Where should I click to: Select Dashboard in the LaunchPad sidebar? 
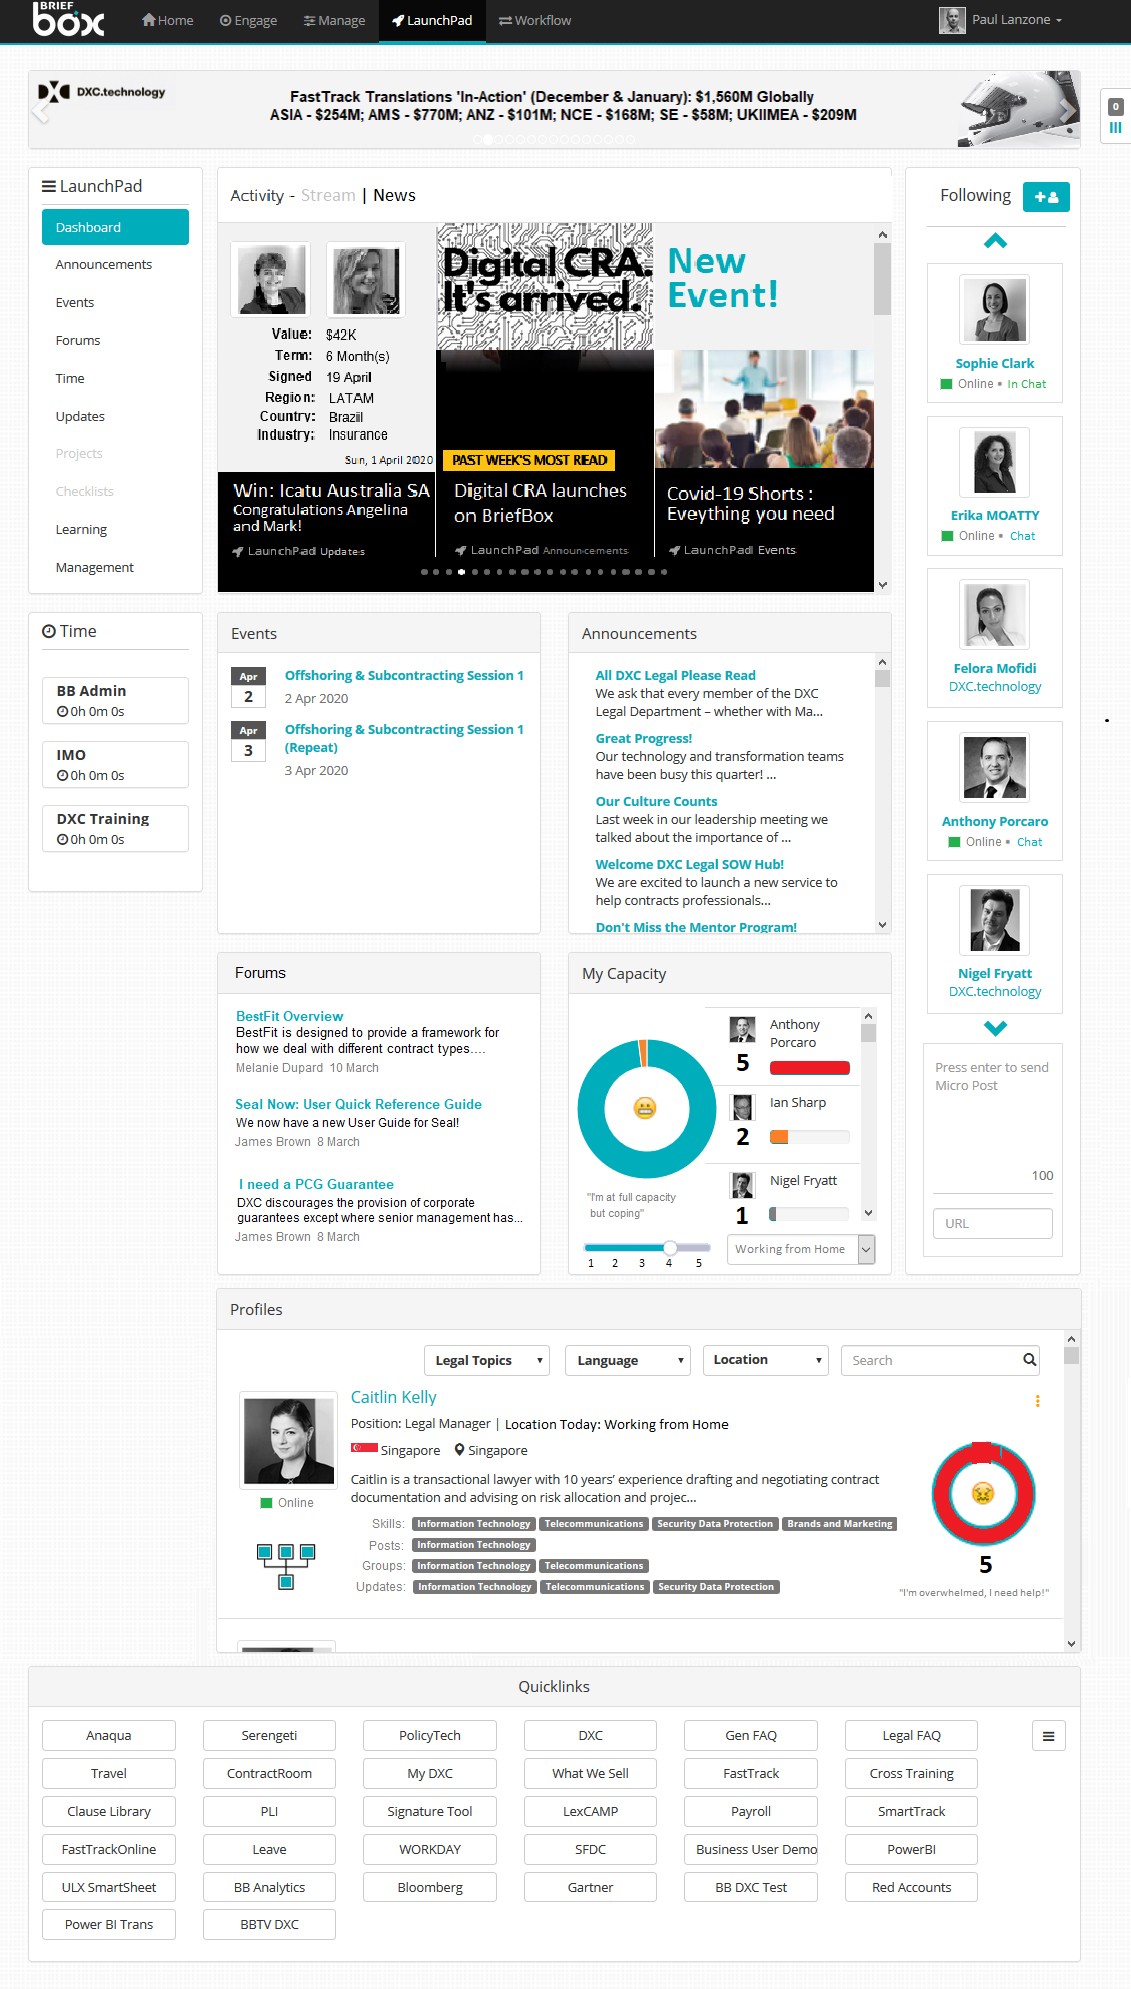(x=115, y=227)
